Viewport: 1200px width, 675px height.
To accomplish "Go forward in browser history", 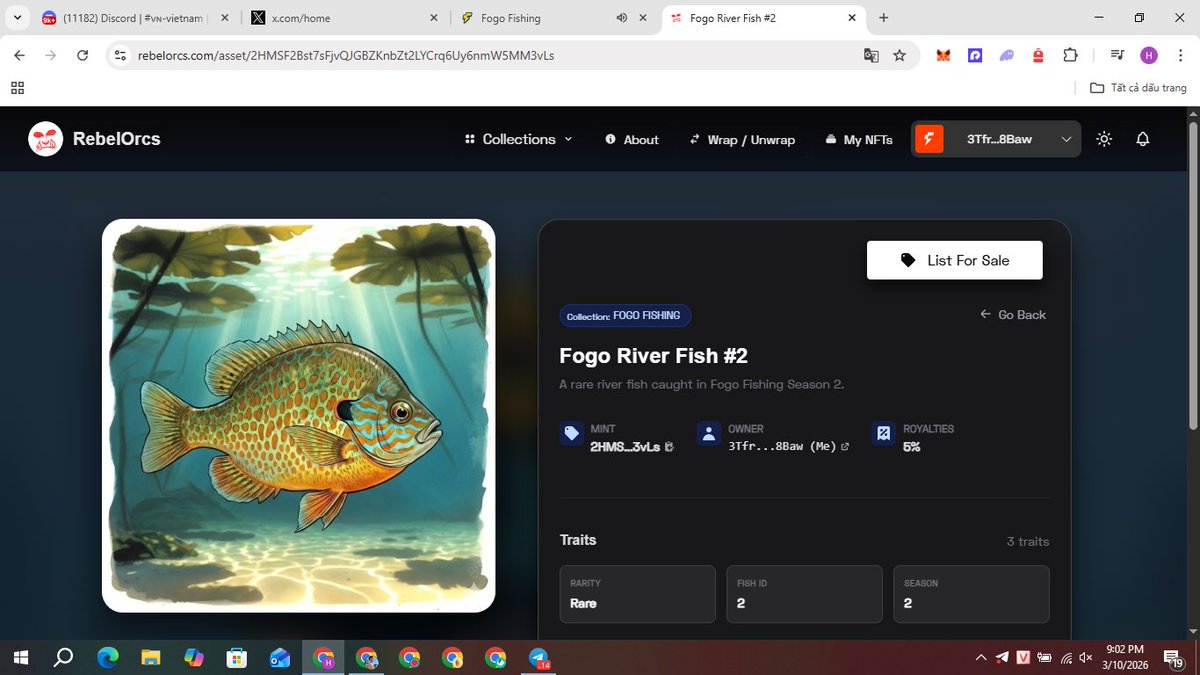I will [x=51, y=56].
